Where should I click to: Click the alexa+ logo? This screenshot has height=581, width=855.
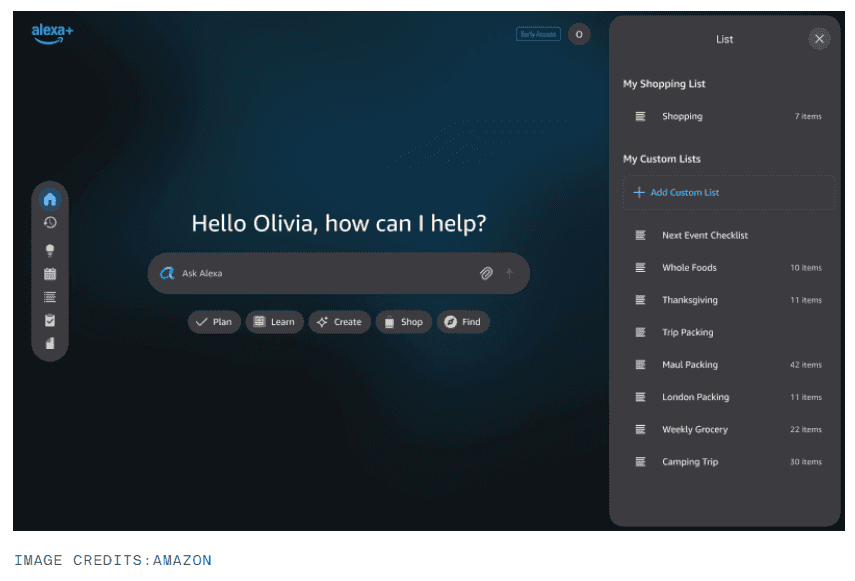pyautogui.click(x=52, y=34)
